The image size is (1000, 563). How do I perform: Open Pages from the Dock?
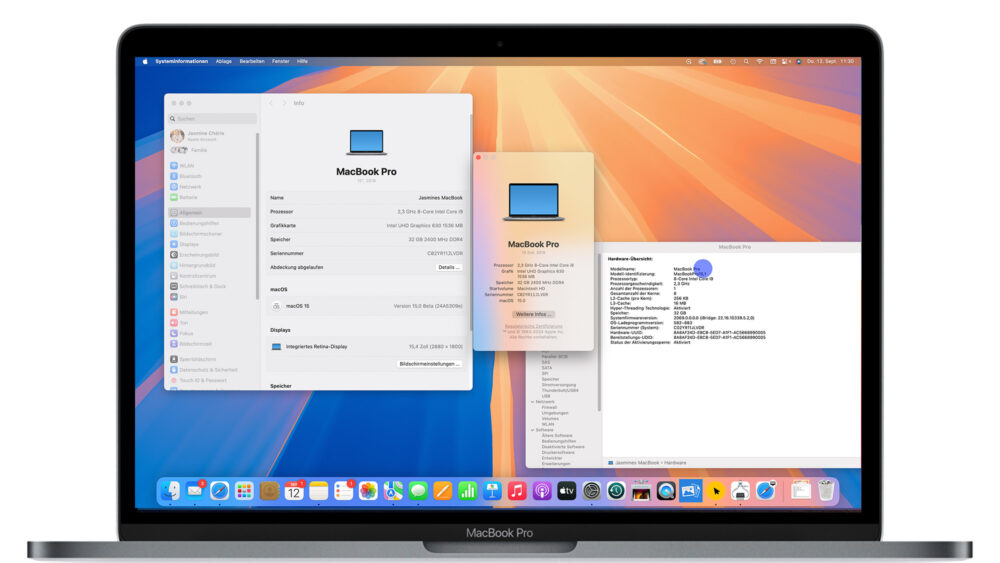(x=443, y=490)
